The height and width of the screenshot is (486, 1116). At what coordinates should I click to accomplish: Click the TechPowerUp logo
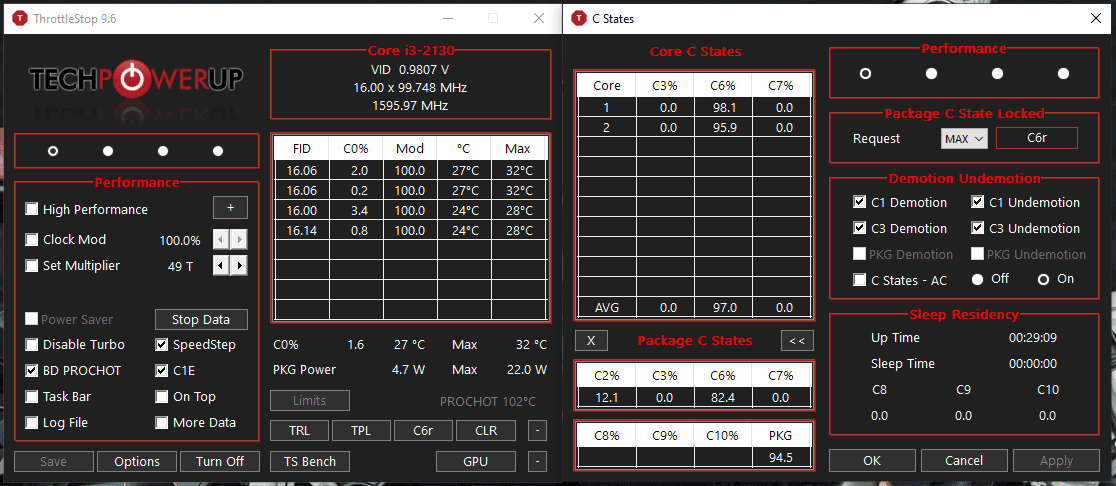(x=135, y=80)
